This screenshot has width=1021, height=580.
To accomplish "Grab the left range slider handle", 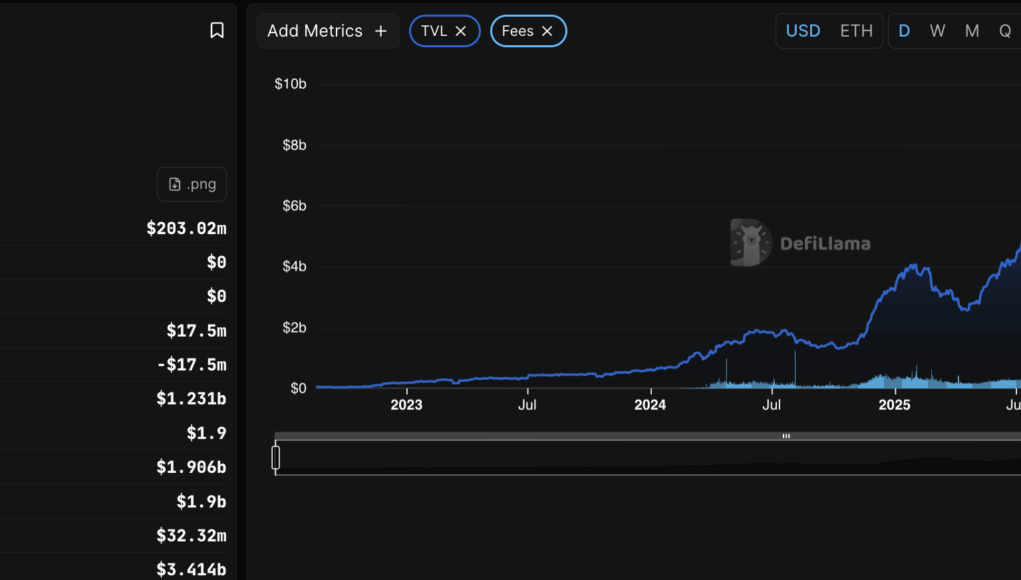I will point(275,458).
